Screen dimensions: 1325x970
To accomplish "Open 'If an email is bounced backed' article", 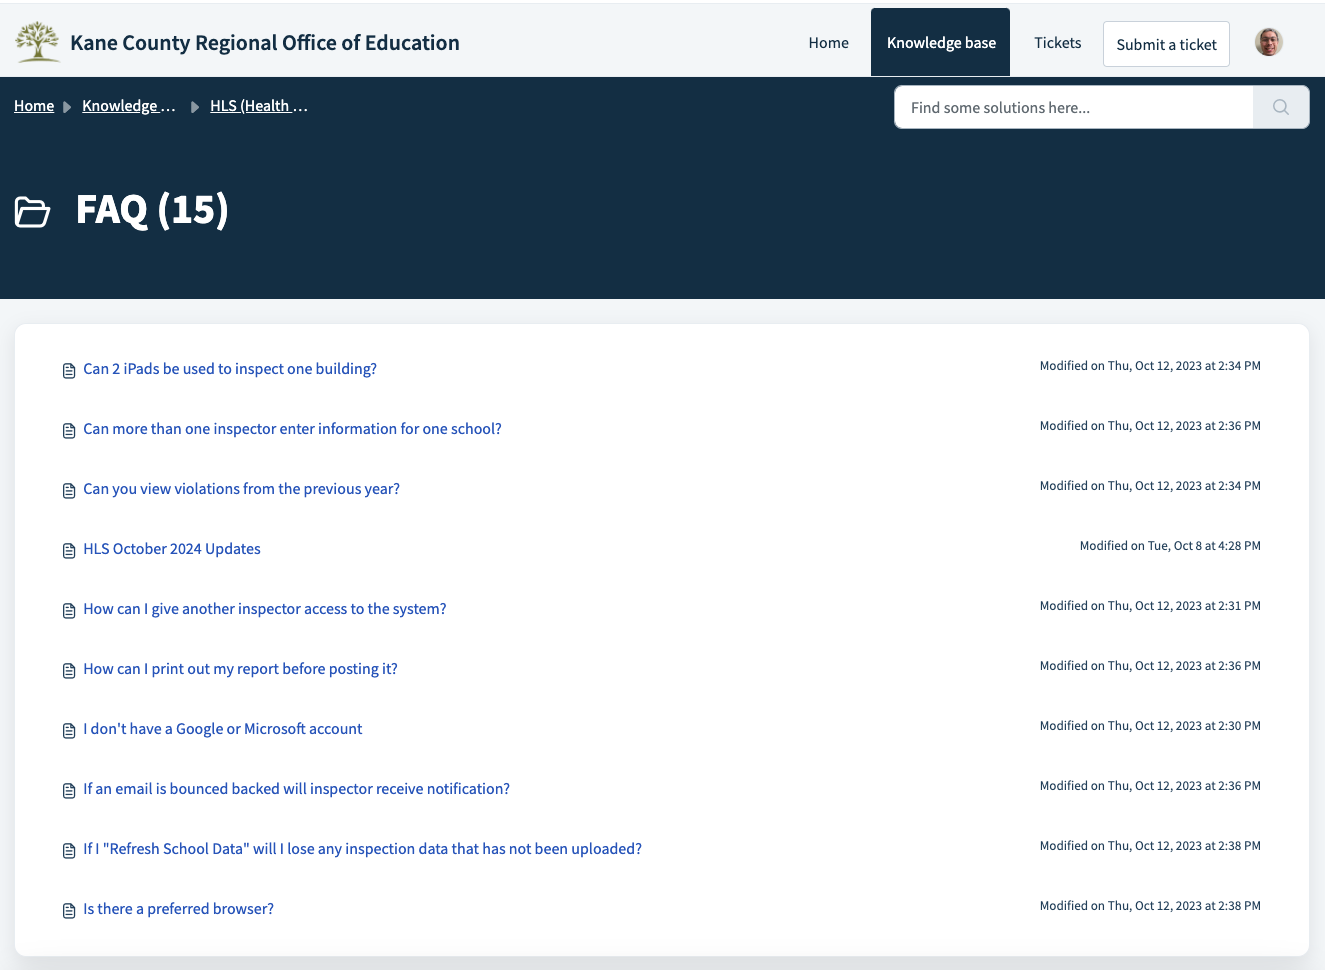I will [x=296, y=789].
